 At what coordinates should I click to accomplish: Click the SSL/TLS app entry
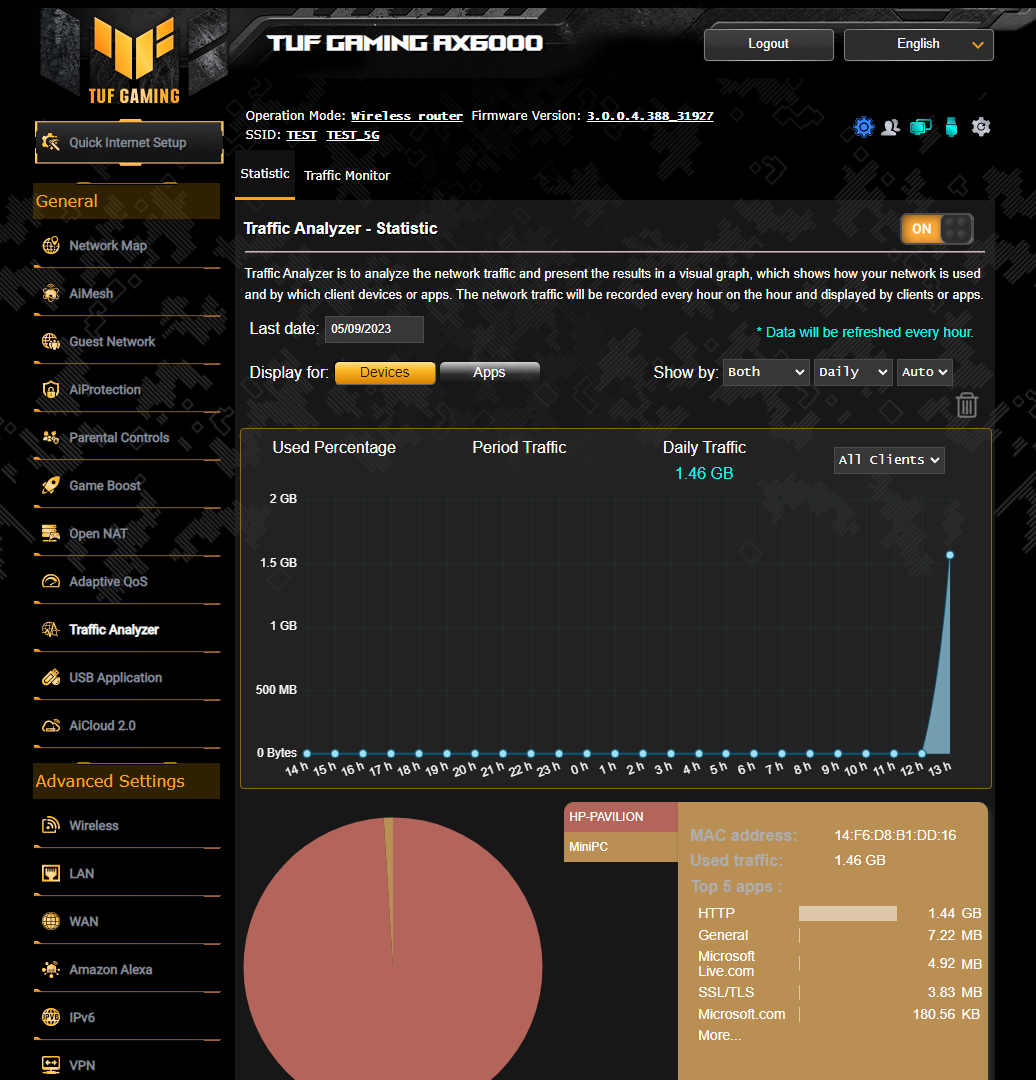click(x=726, y=993)
